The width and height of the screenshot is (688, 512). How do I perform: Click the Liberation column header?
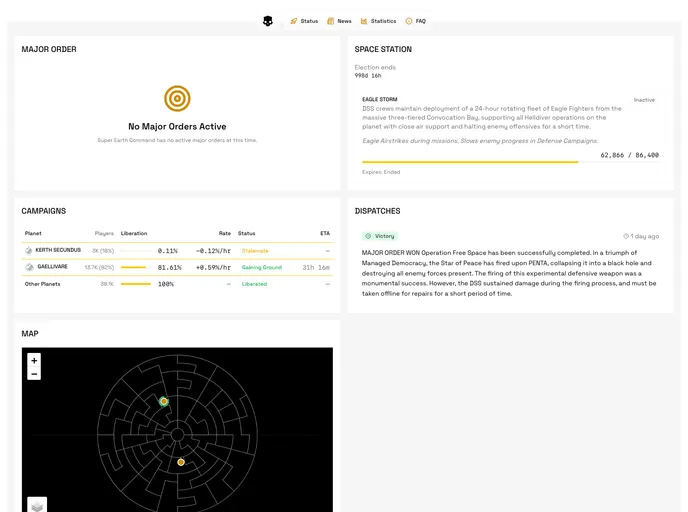[x=134, y=233]
